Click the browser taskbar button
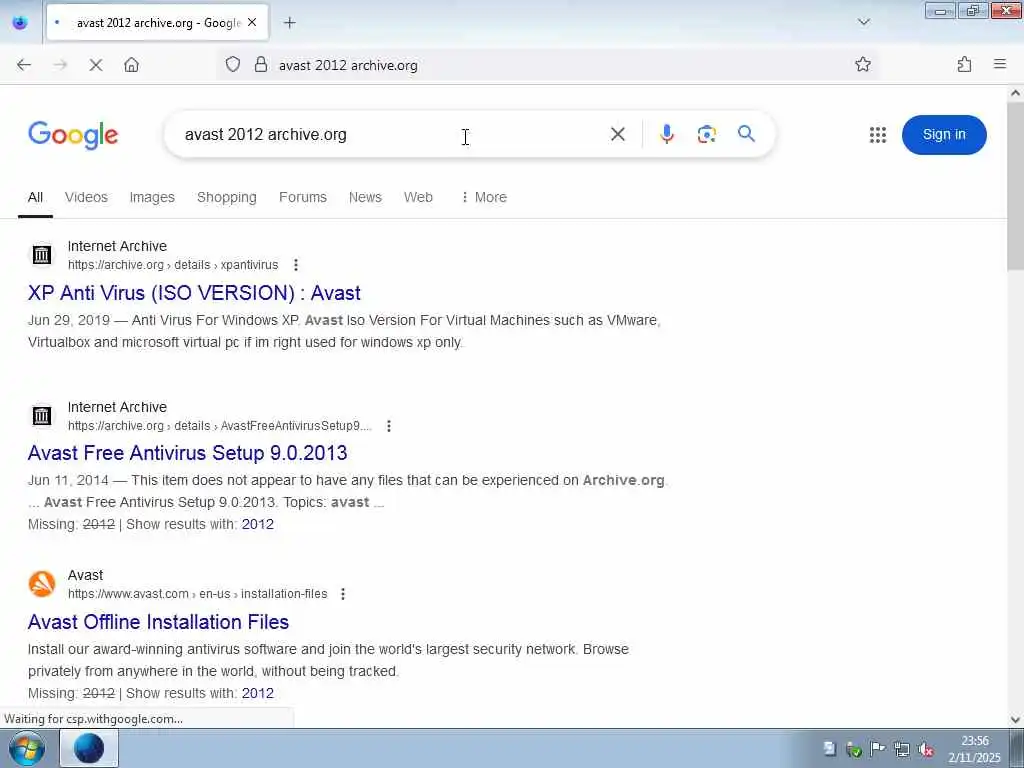The image size is (1024, 768). 89,748
